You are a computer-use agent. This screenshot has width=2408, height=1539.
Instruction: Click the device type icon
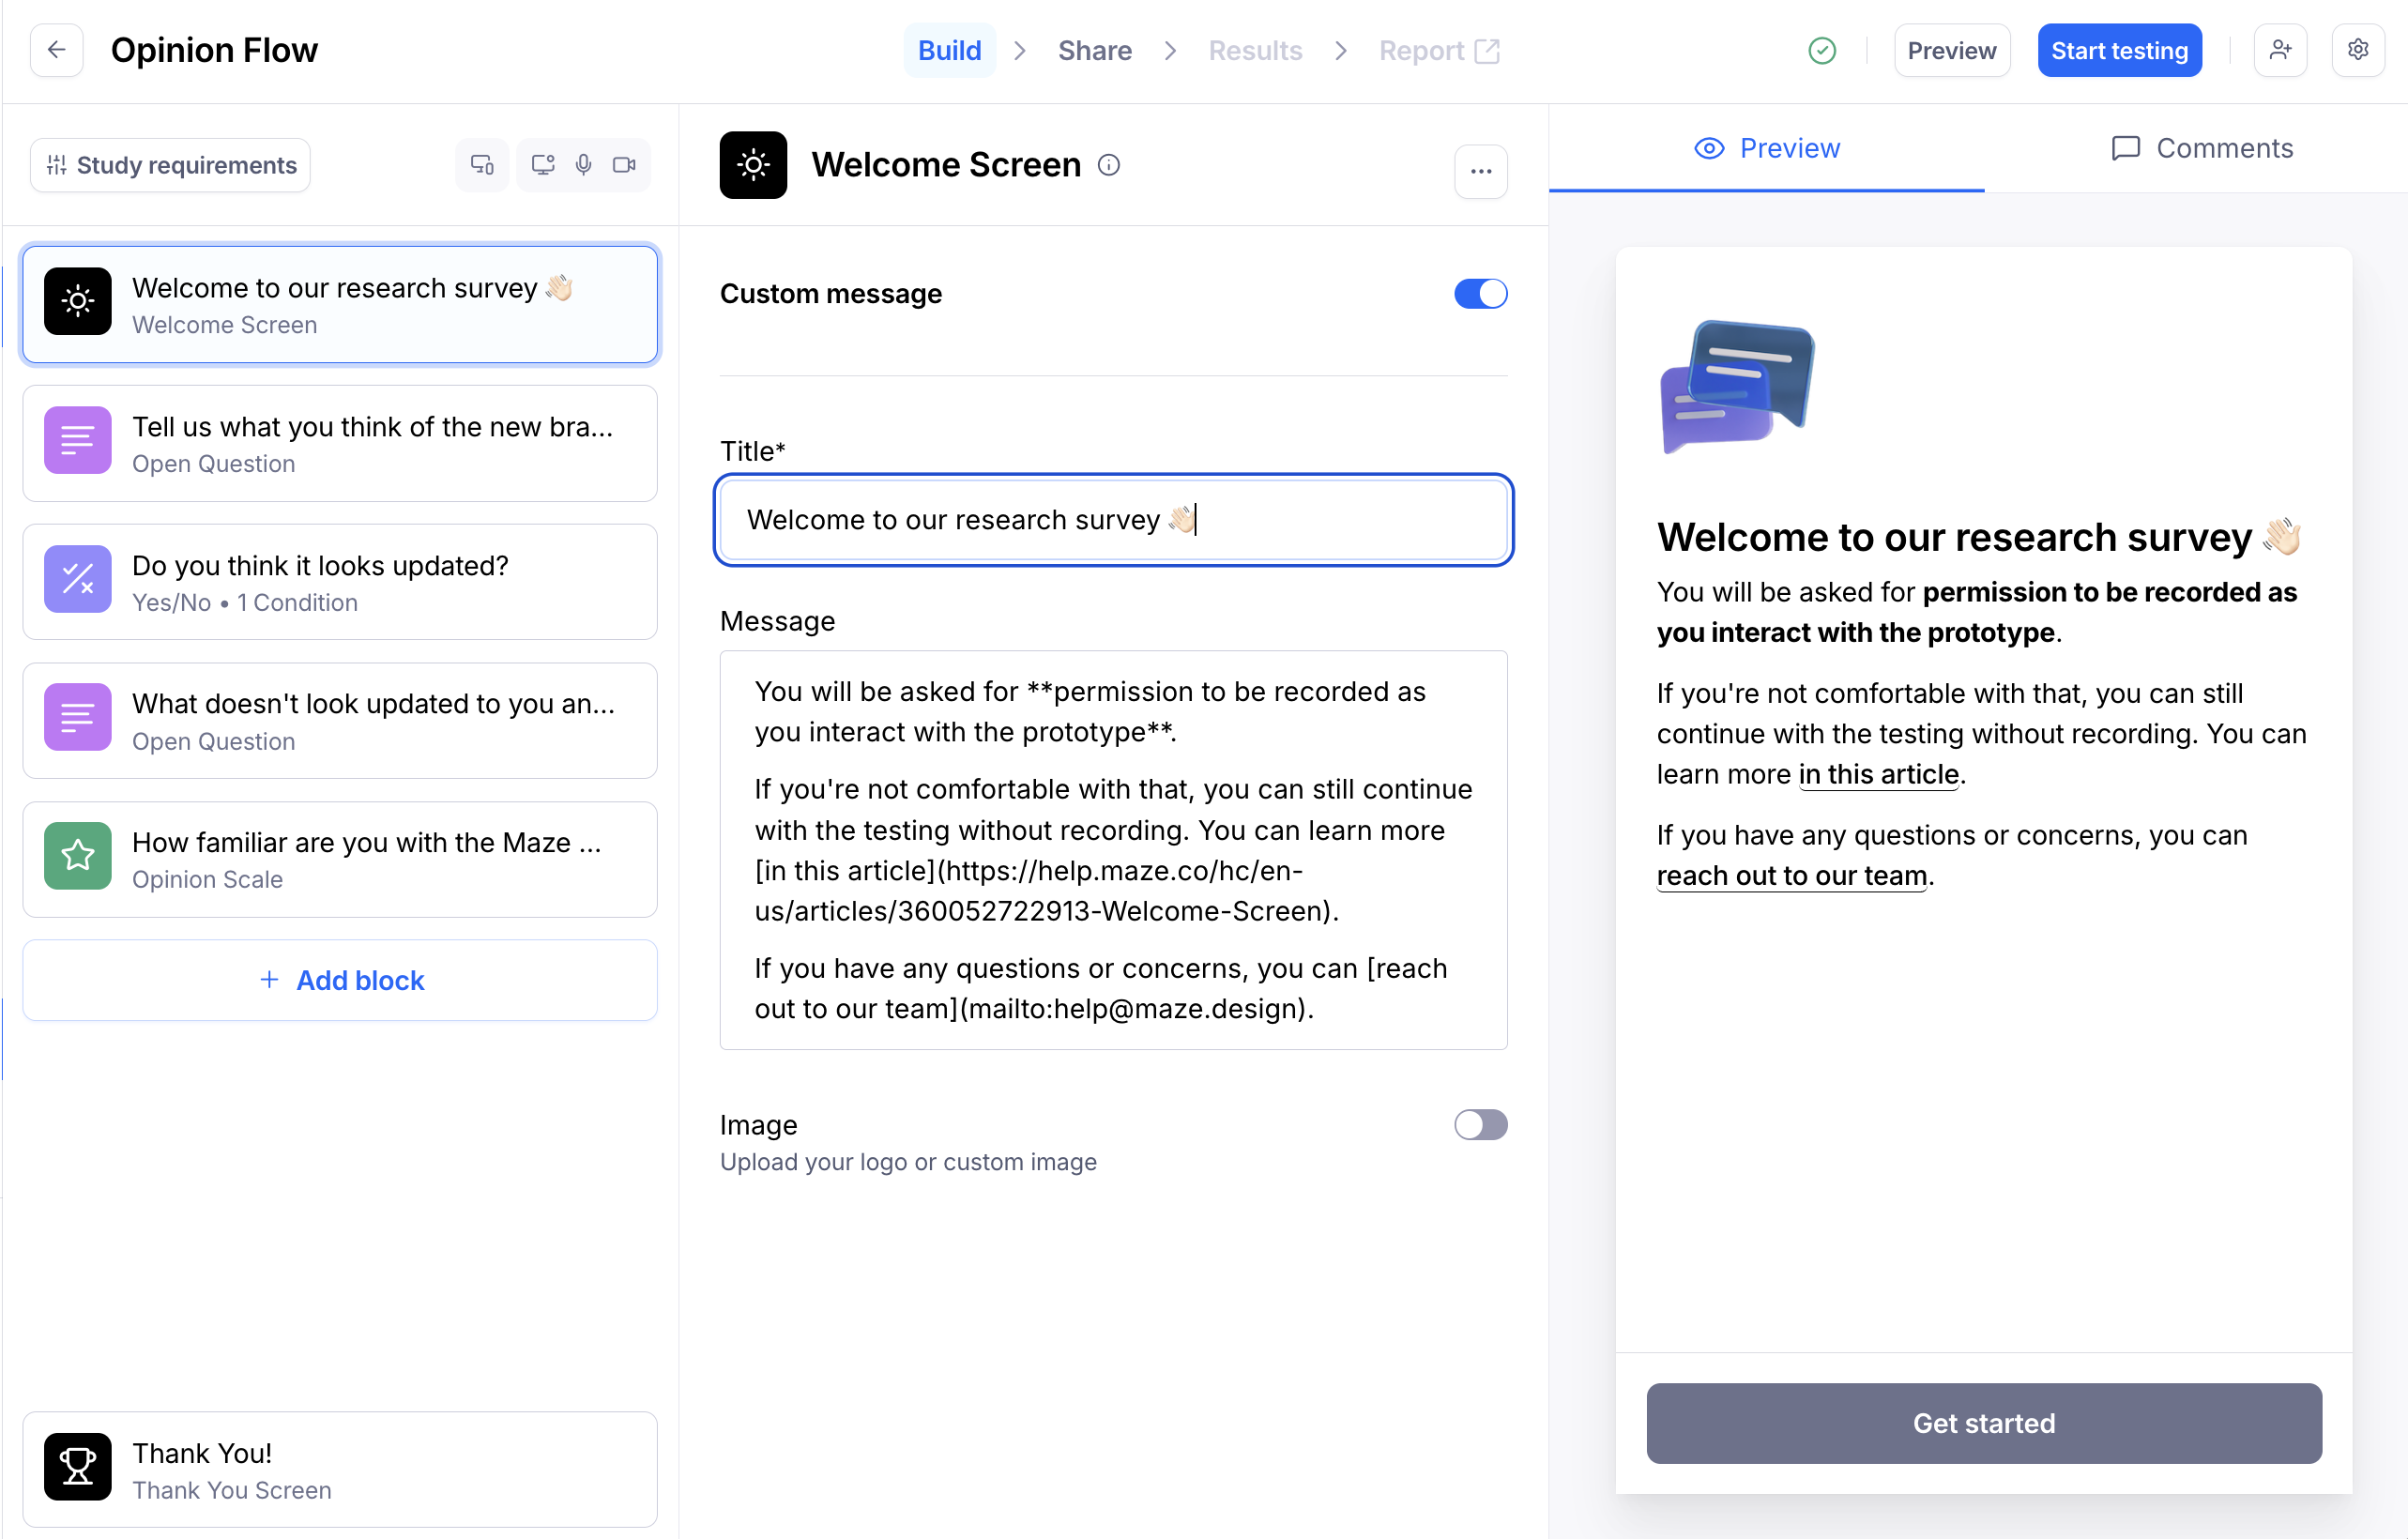click(482, 165)
